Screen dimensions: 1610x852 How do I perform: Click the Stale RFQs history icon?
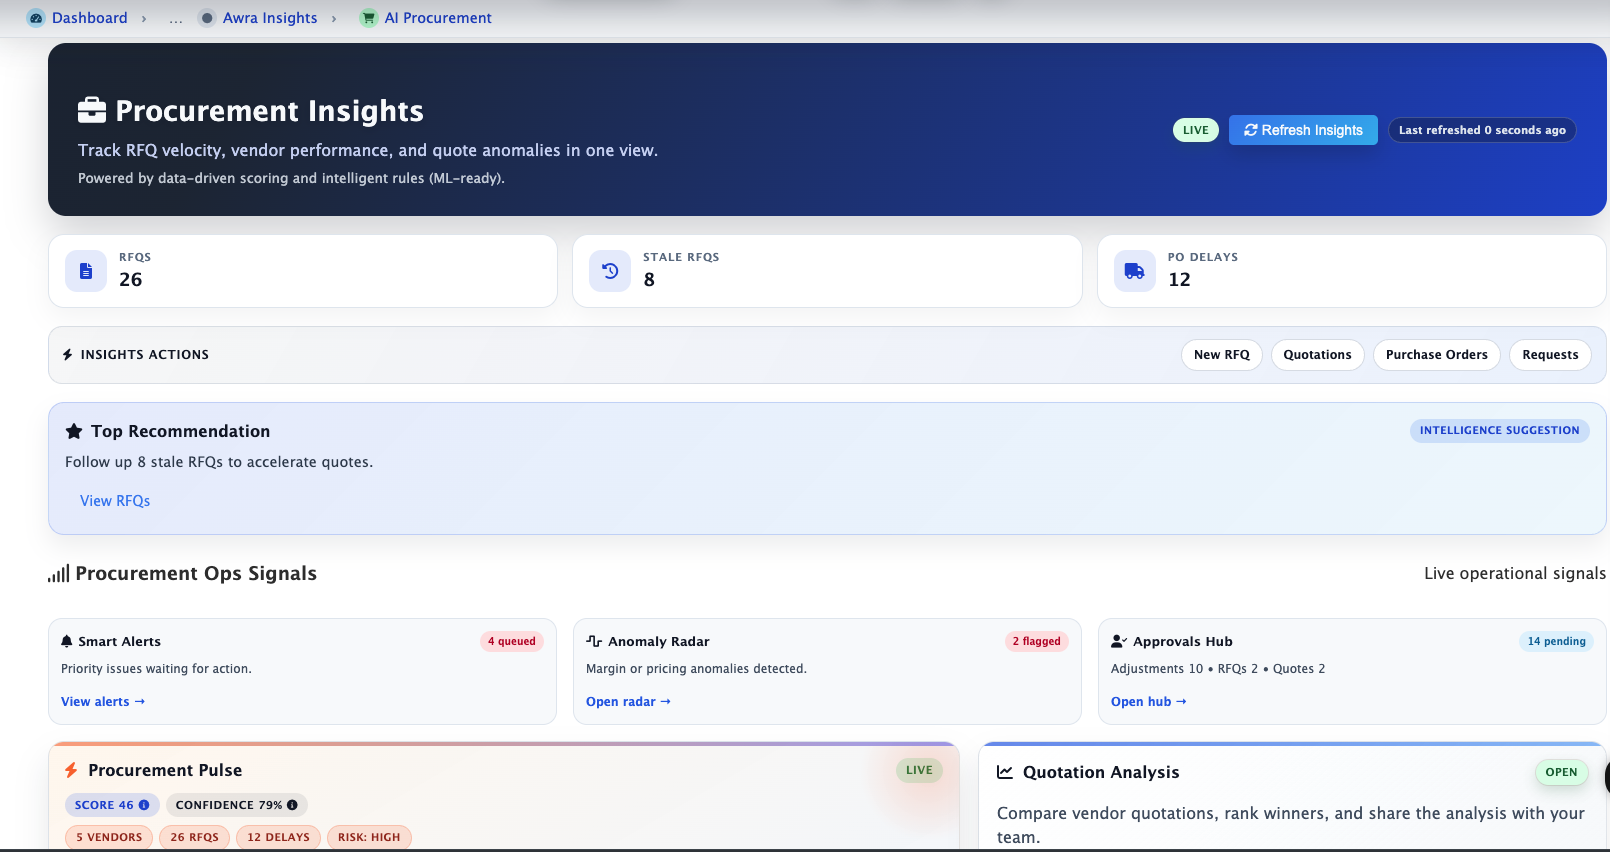(610, 271)
